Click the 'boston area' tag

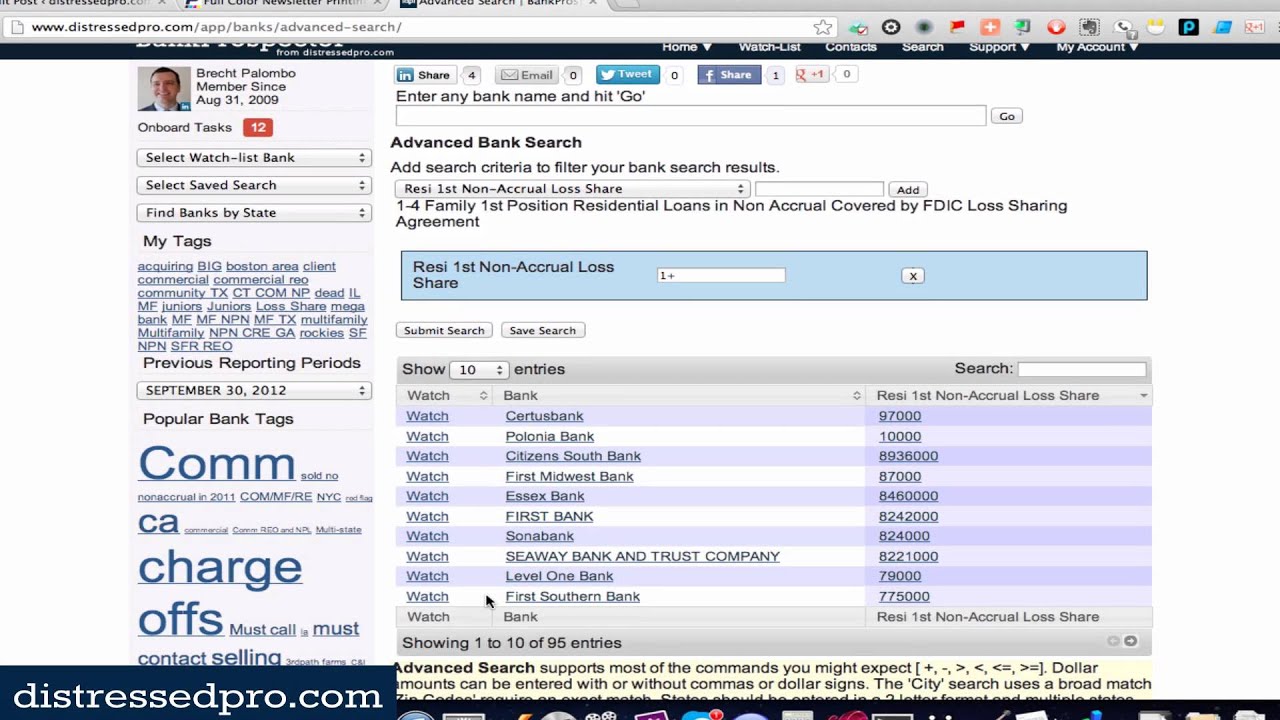pyautogui.click(x=262, y=266)
